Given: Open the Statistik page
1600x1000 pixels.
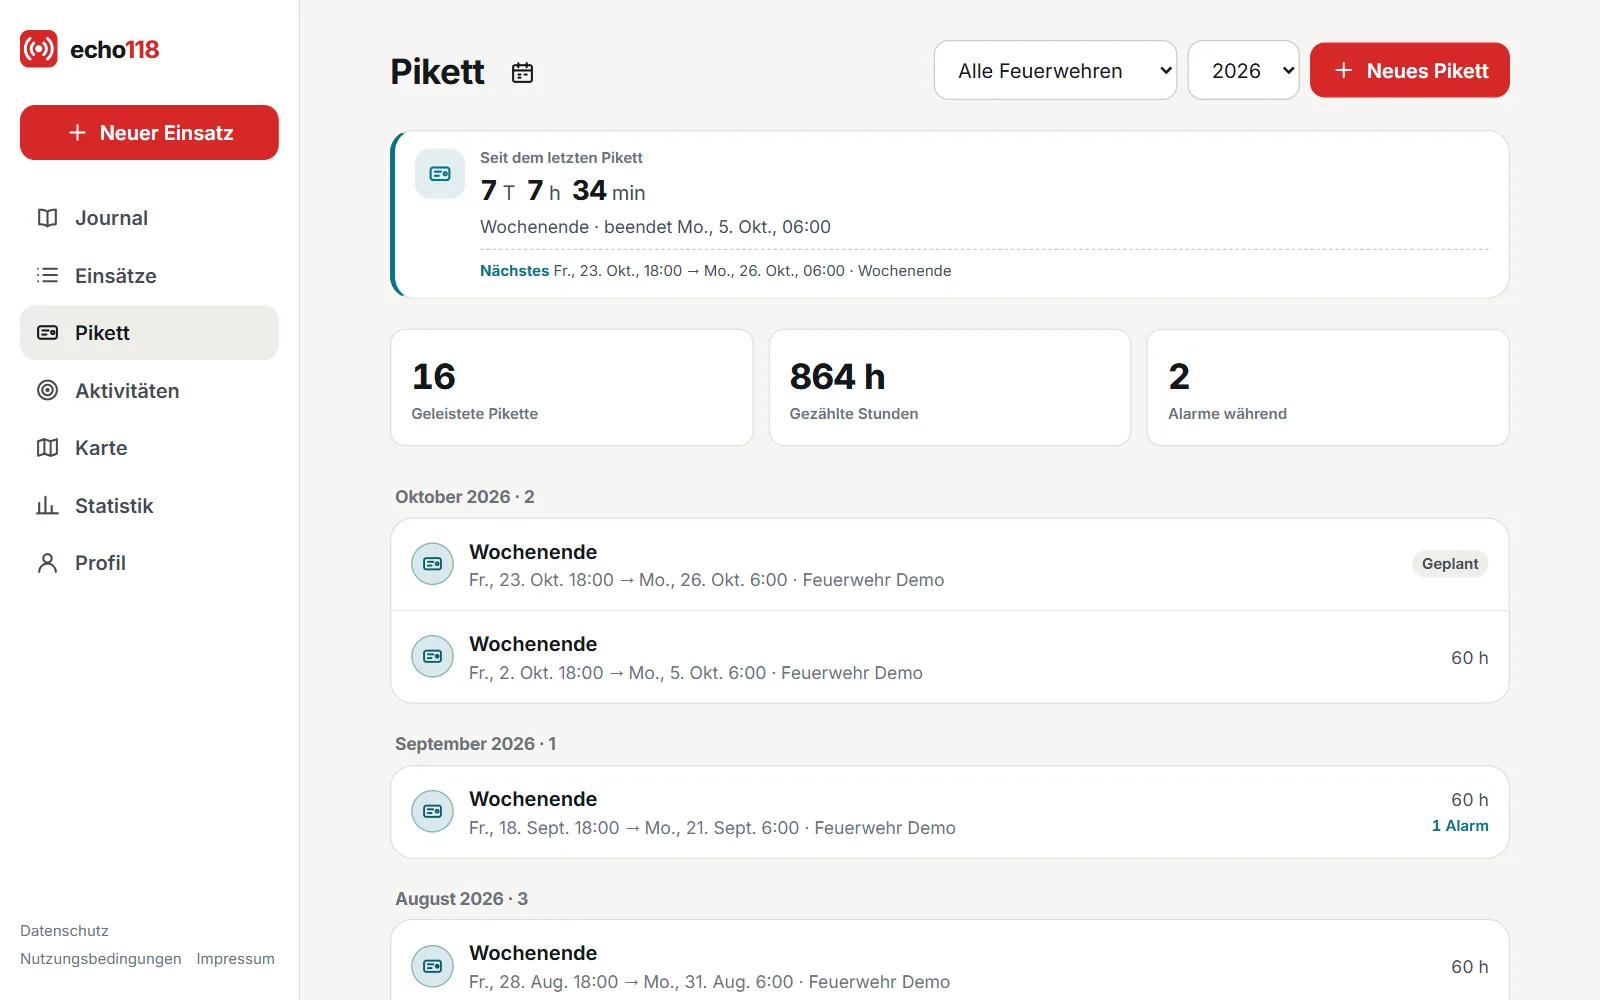Looking at the screenshot, I should point(149,505).
